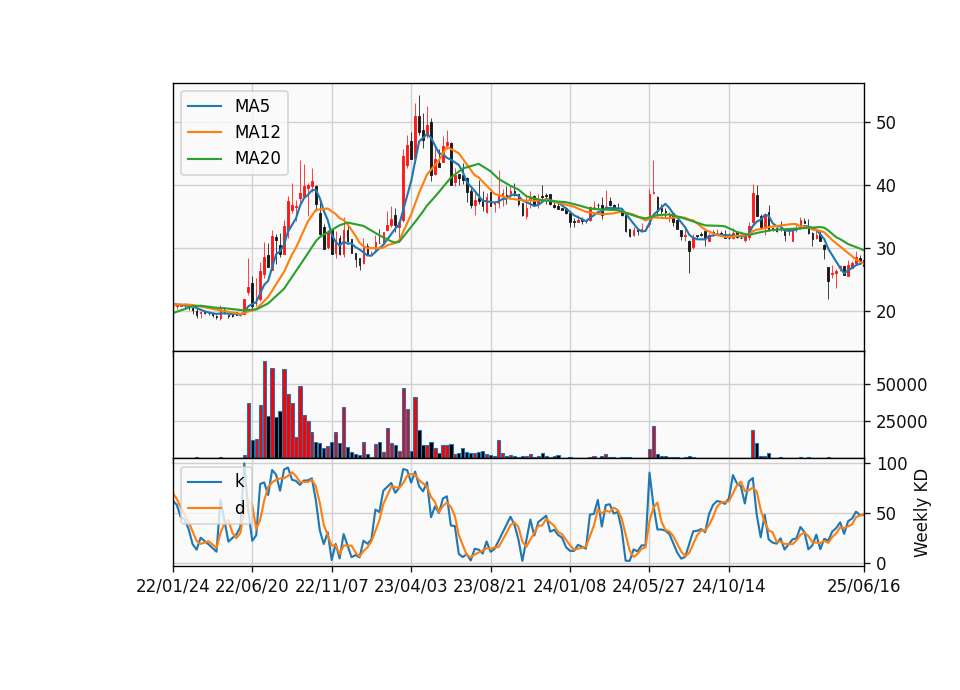Click the 22/06/20 date label
Screen dimensions: 960x690
252,587
